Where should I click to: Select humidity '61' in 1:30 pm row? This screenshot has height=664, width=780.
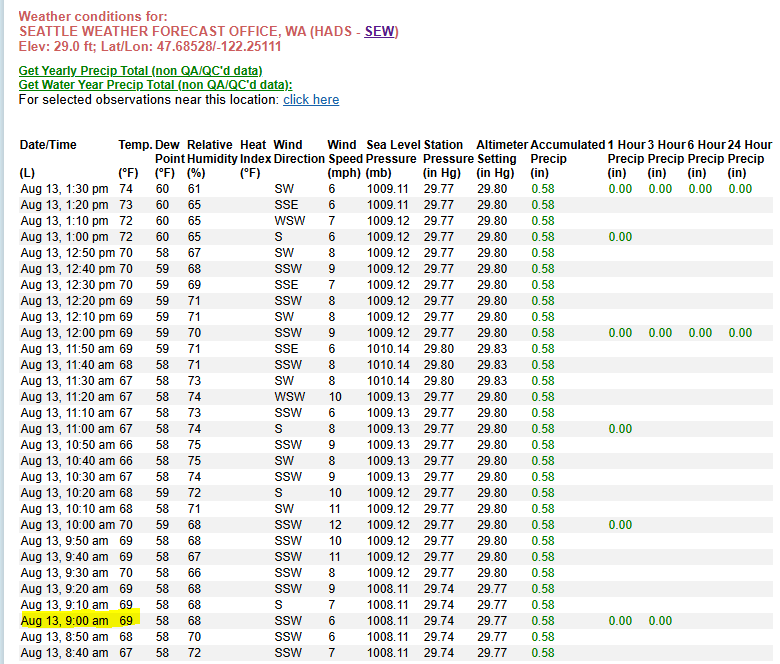click(194, 189)
